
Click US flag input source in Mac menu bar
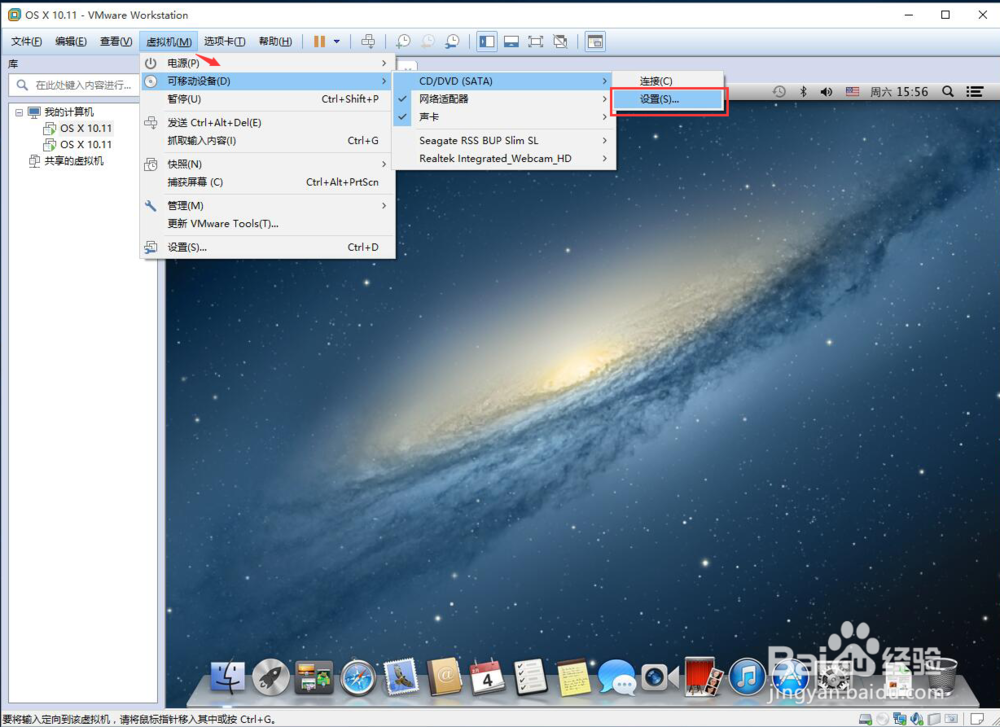click(x=853, y=92)
